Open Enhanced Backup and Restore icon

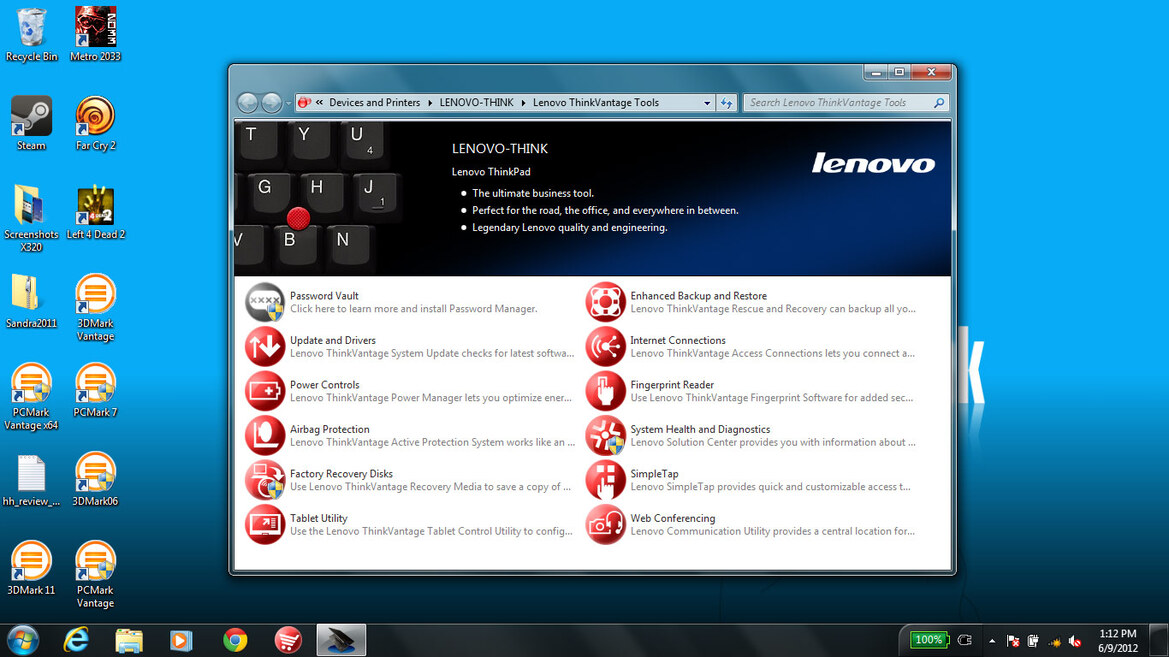605,302
